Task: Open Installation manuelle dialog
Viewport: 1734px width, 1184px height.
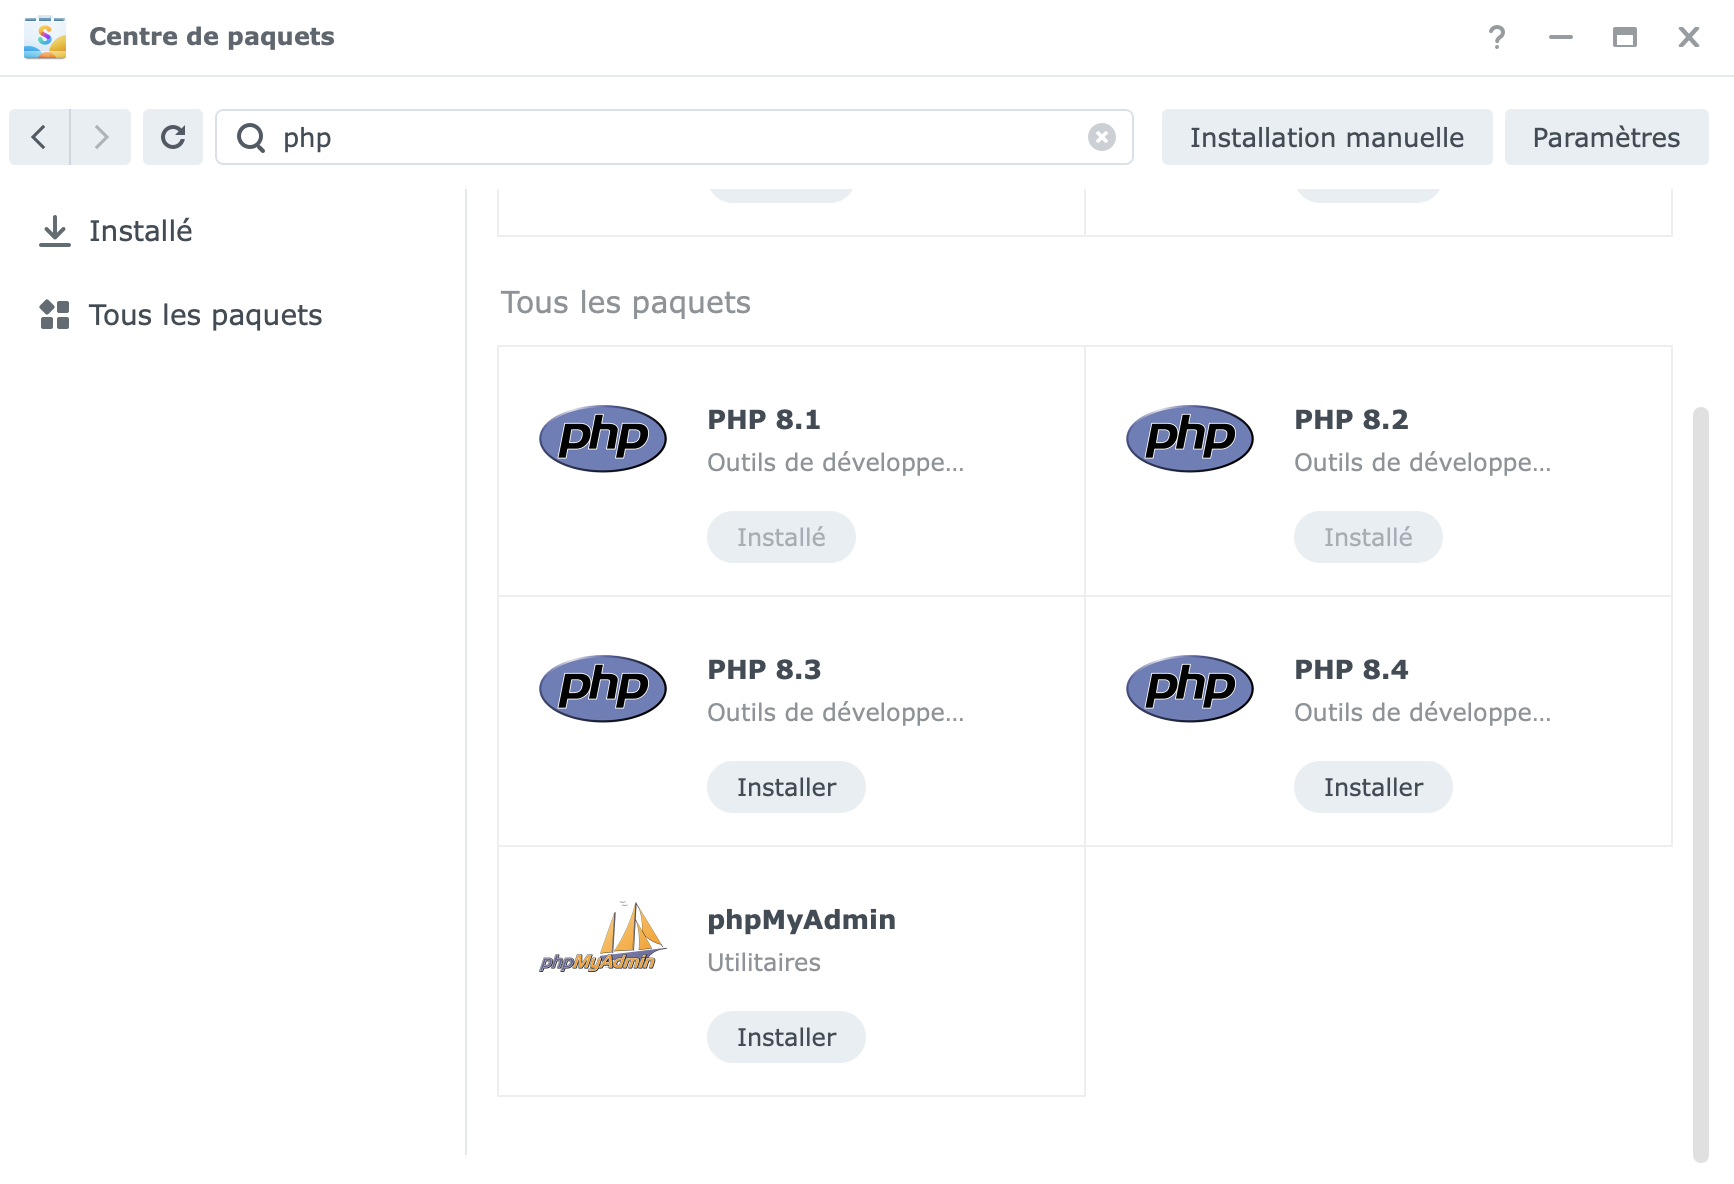Action: (x=1326, y=137)
